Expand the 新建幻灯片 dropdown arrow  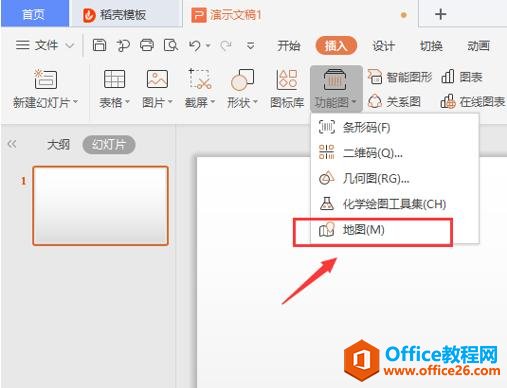(75, 101)
